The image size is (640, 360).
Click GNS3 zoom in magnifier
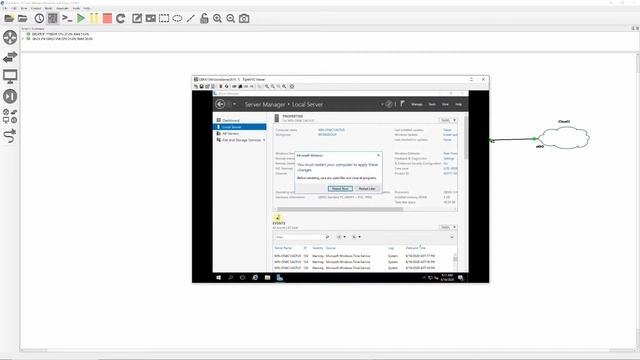click(218, 18)
